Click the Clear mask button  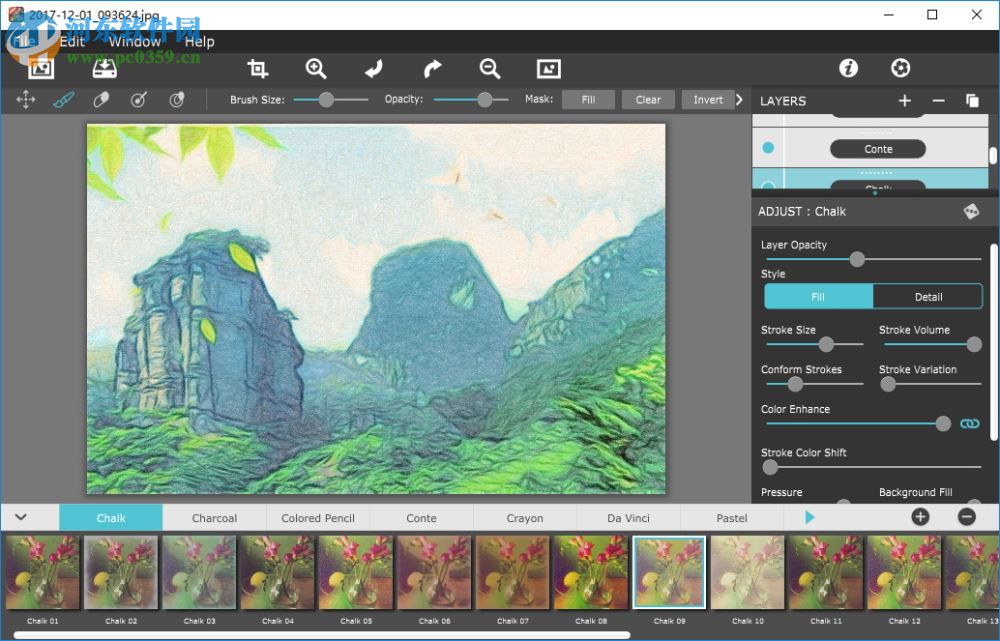coord(648,99)
